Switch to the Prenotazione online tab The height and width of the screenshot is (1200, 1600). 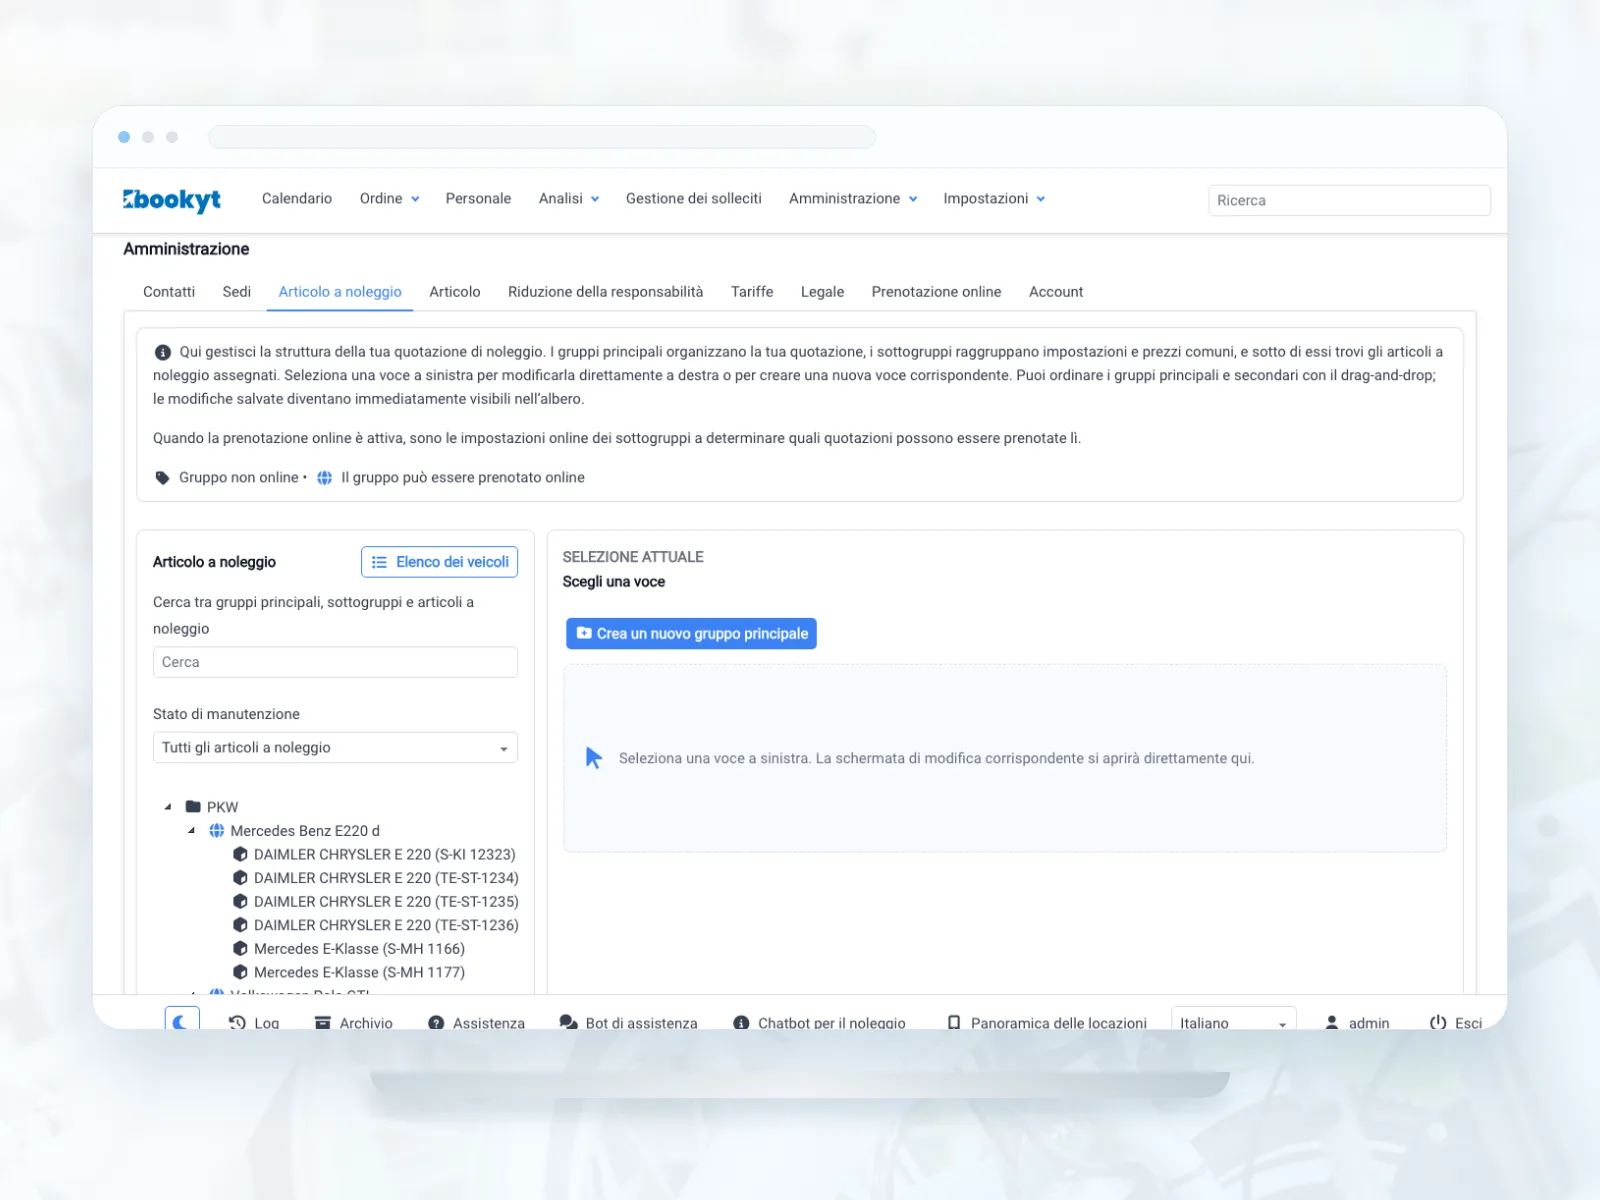tap(936, 292)
